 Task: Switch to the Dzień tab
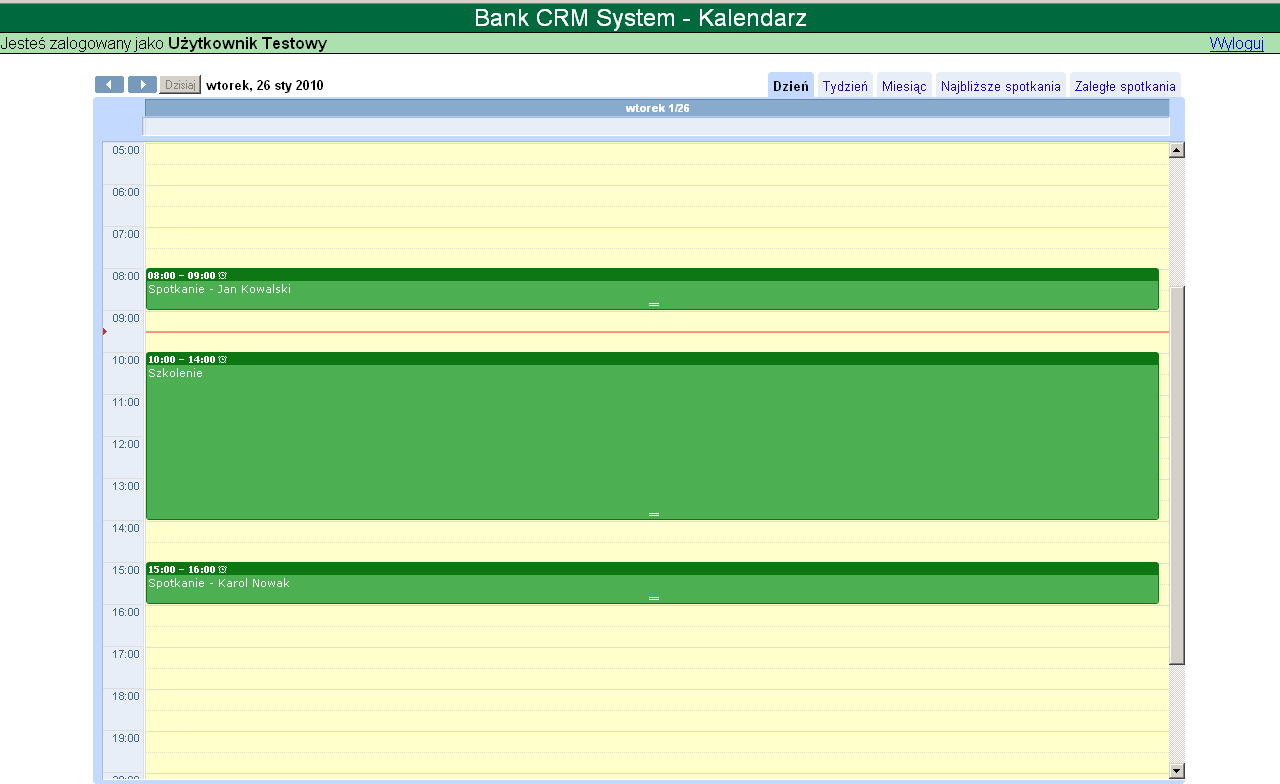pos(791,86)
